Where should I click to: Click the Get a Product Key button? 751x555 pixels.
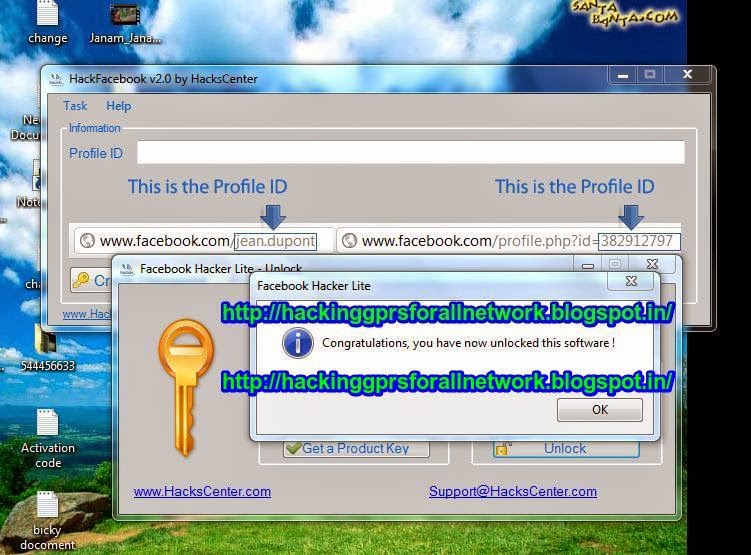tap(356, 449)
